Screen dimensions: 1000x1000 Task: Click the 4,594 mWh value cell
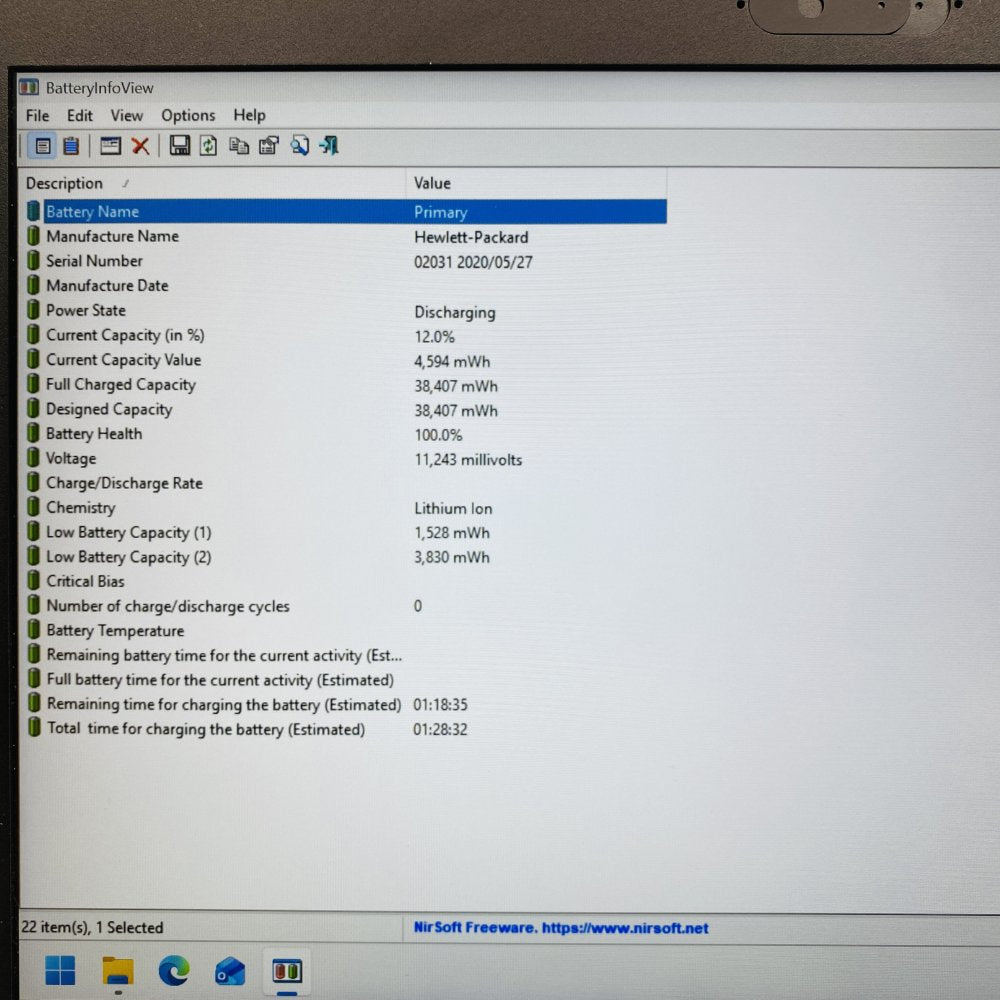click(x=452, y=362)
